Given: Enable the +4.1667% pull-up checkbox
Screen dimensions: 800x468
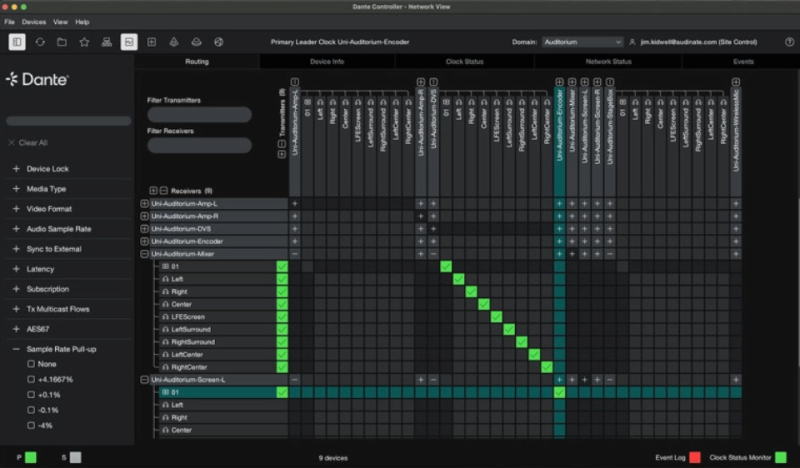Looking at the screenshot, I should pyautogui.click(x=31, y=380).
